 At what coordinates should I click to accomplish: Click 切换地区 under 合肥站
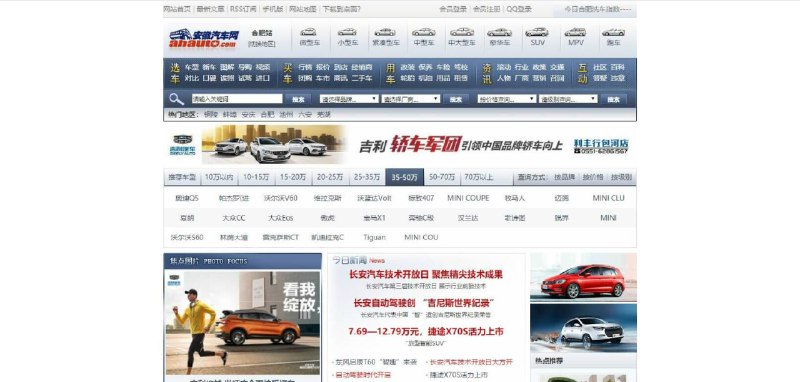pos(262,43)
